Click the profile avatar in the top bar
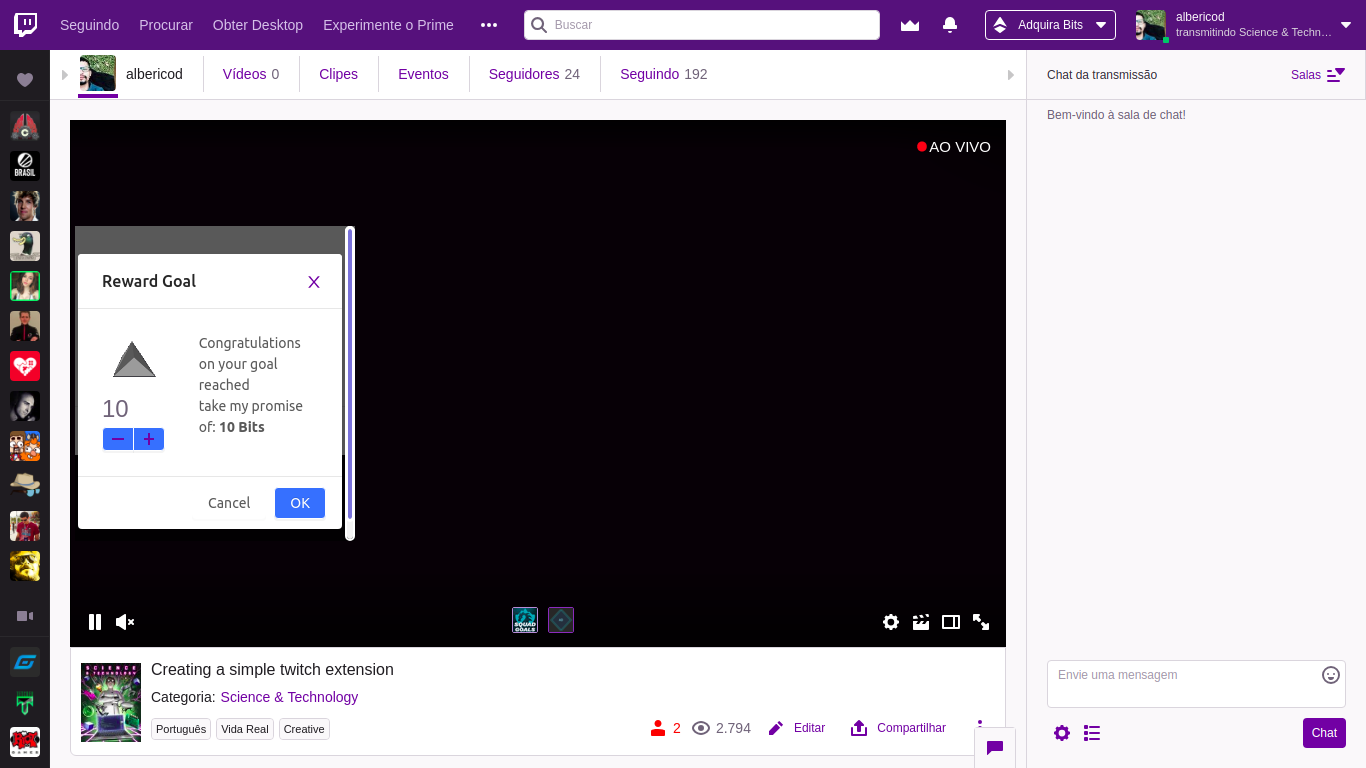This screenshot has width=1366, height=768. [1151, 25]
